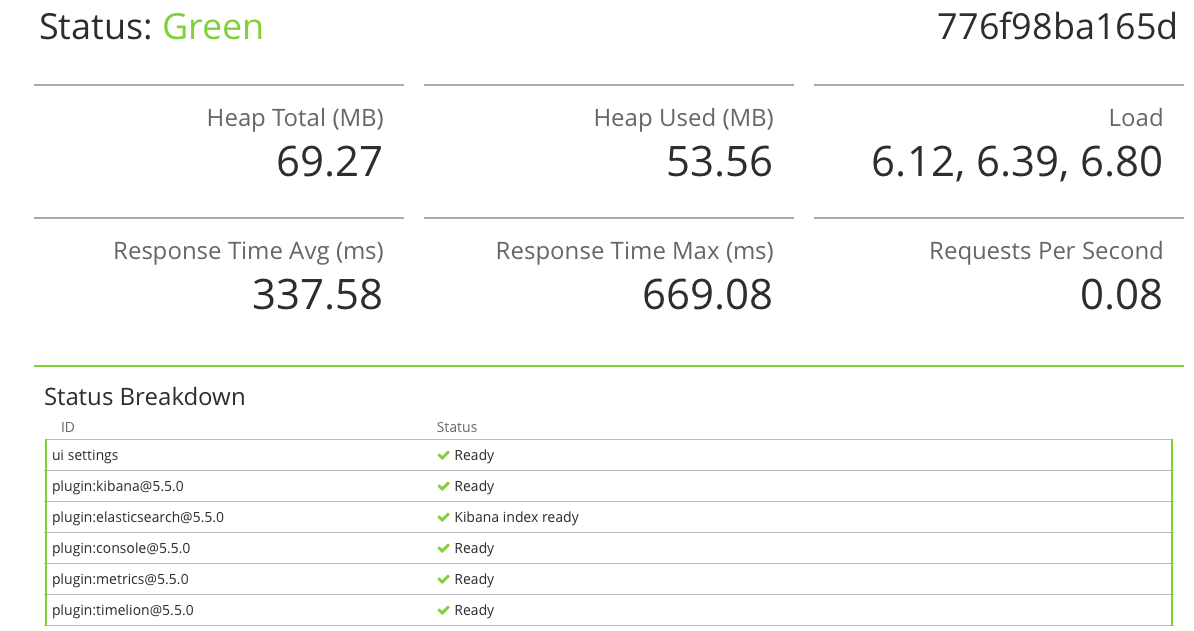This screenshot has height=631, width=1194.
Task: Click the plugin:timelion@5.5.0 status checkmark
Action: (x=443, y=610)
